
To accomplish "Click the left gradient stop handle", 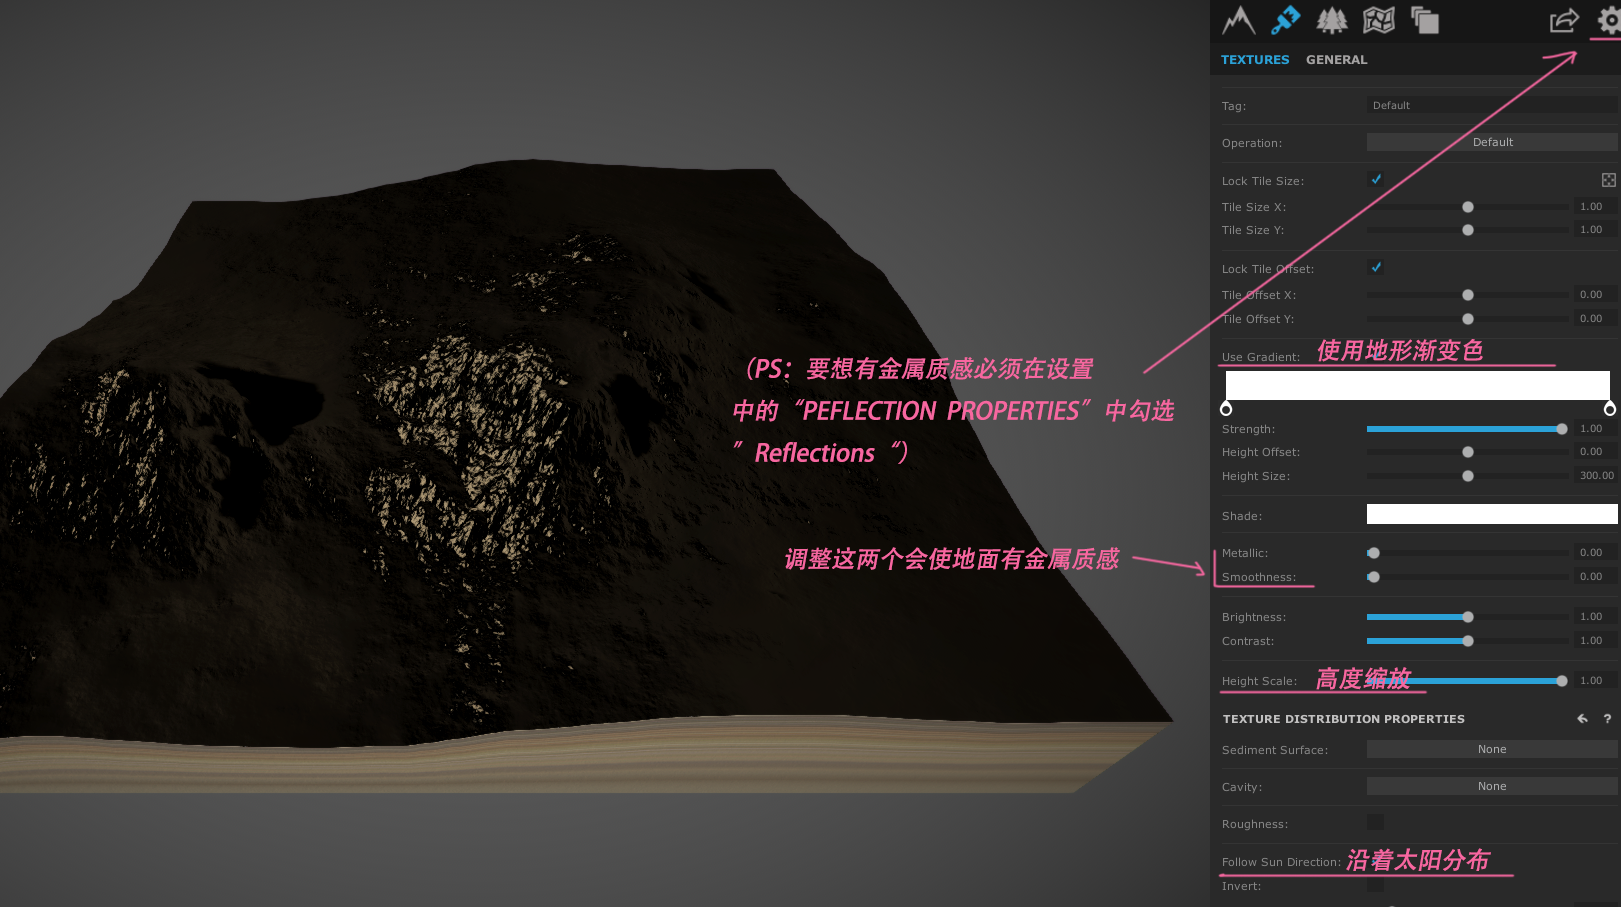I will [1226, 408].
